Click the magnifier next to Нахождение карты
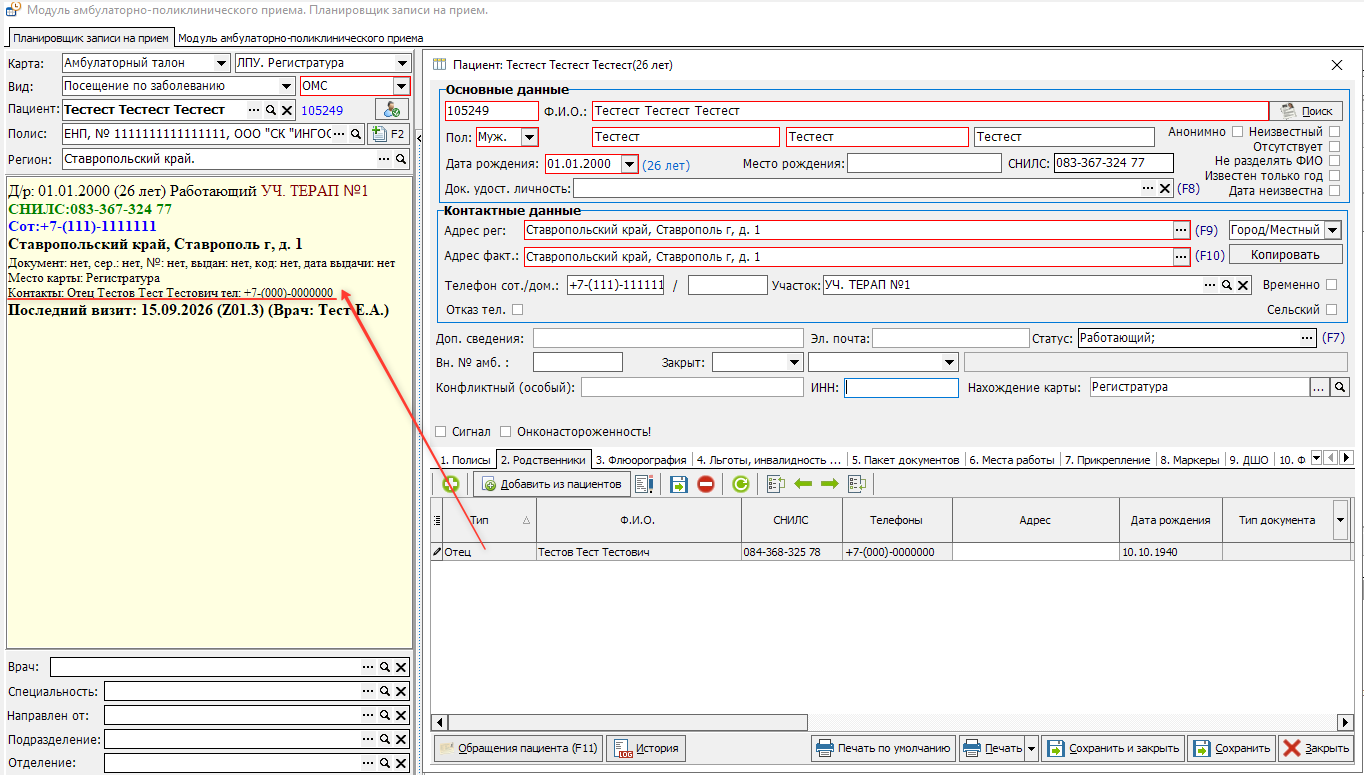This screenshot has width=1364, height=775. [x=1340, y=387]
